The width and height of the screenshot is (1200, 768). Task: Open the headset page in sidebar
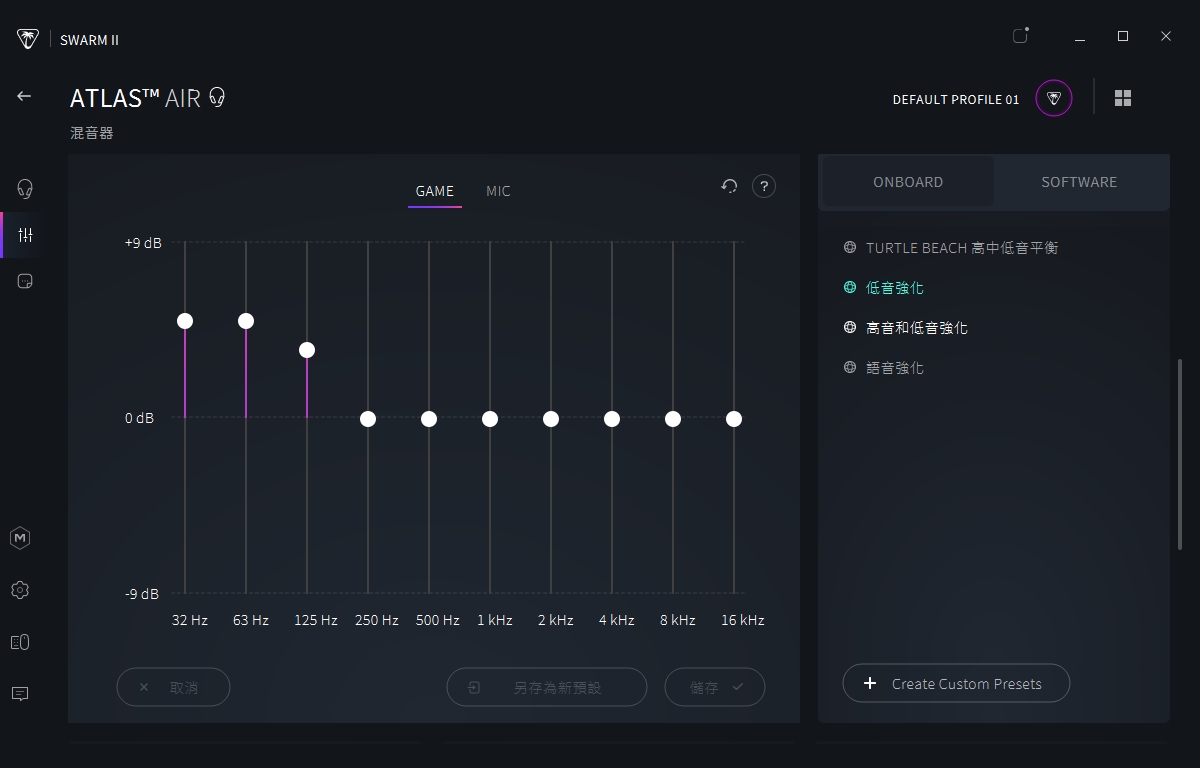click(26, 189)
